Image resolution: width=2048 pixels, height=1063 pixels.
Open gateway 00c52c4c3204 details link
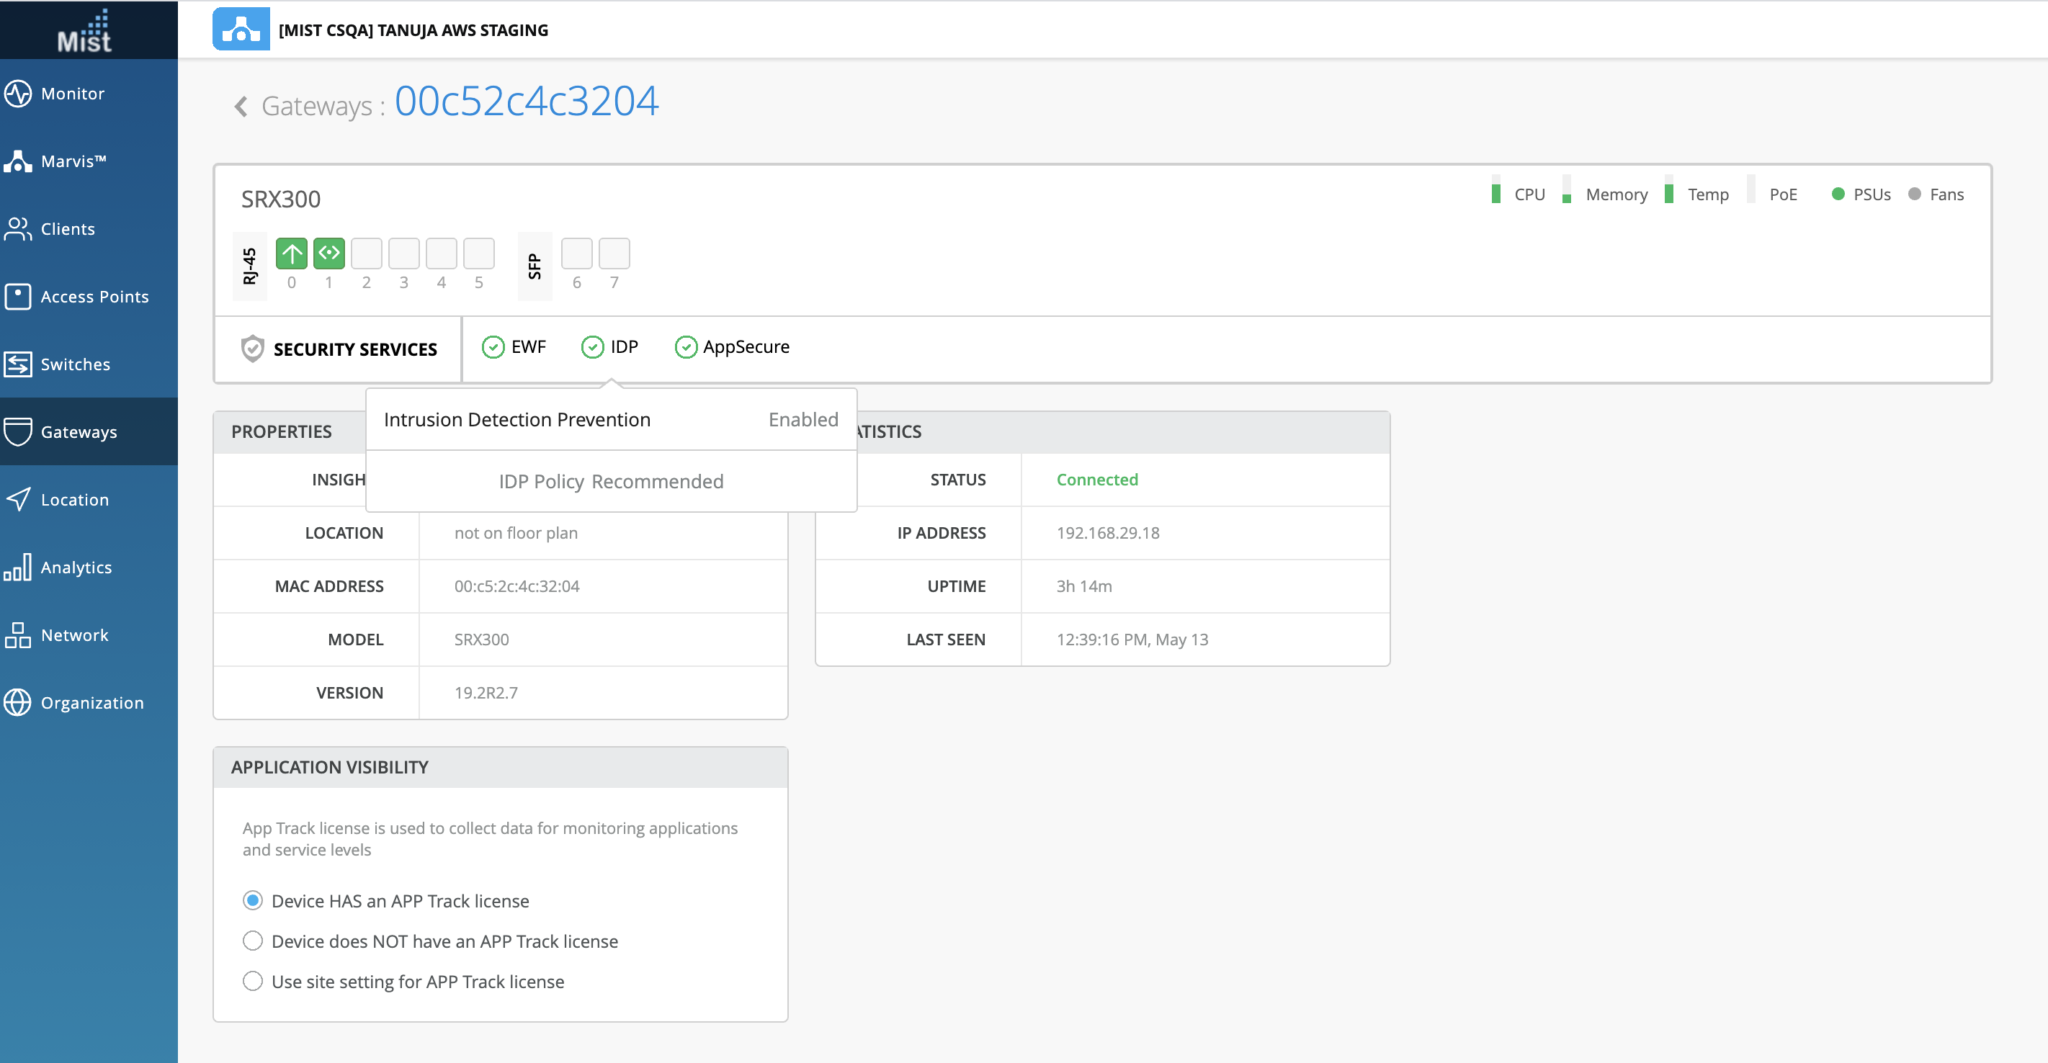tap(527, 101)
